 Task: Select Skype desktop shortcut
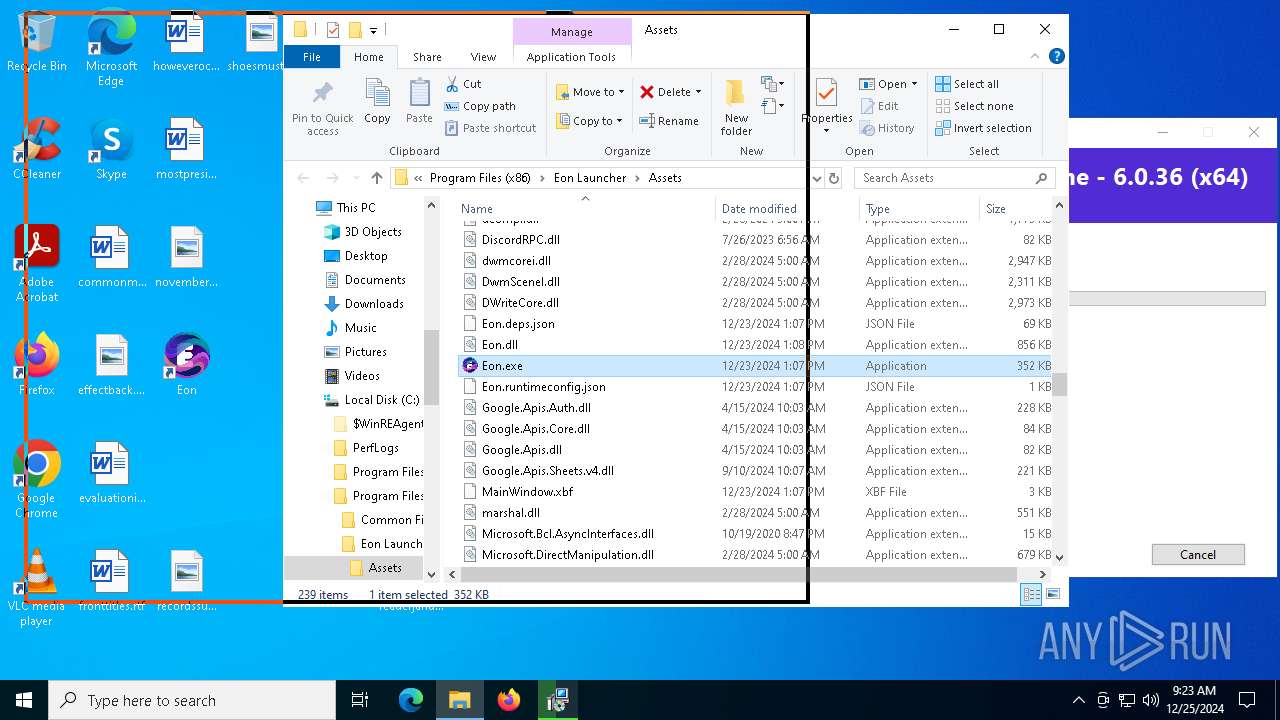(111, 150)
